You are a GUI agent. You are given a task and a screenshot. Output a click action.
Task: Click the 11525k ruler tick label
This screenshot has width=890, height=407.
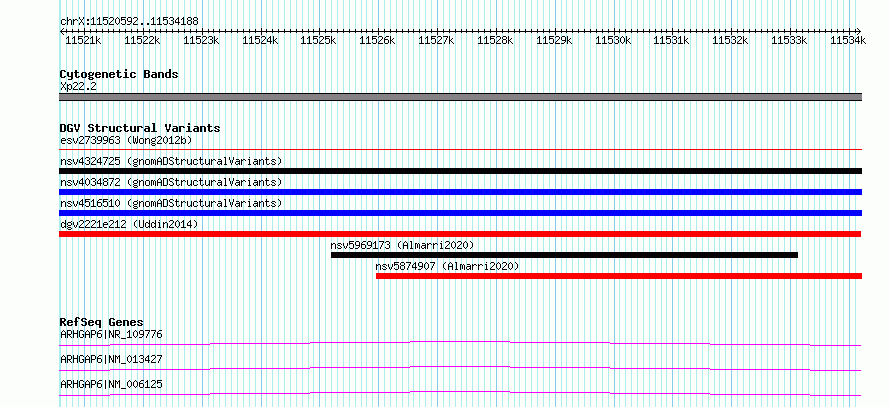tap(318, 40)
